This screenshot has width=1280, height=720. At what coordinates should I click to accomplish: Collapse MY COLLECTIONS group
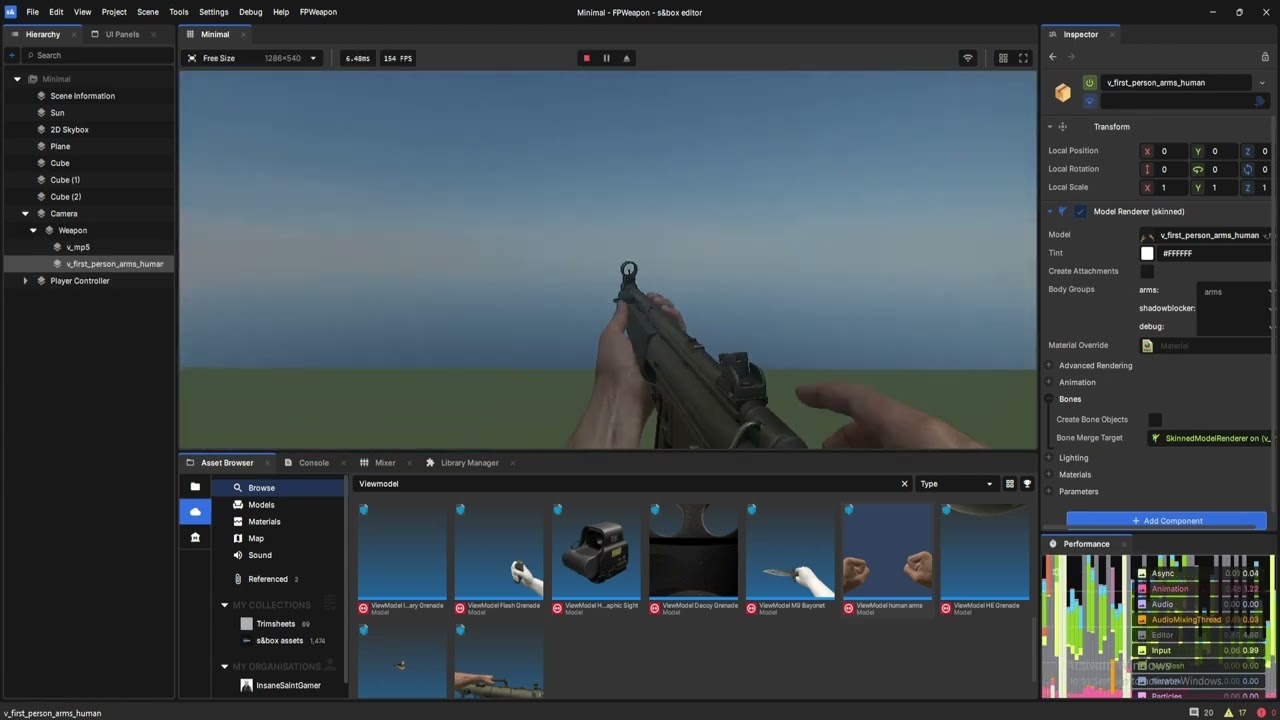coord(225,605)
